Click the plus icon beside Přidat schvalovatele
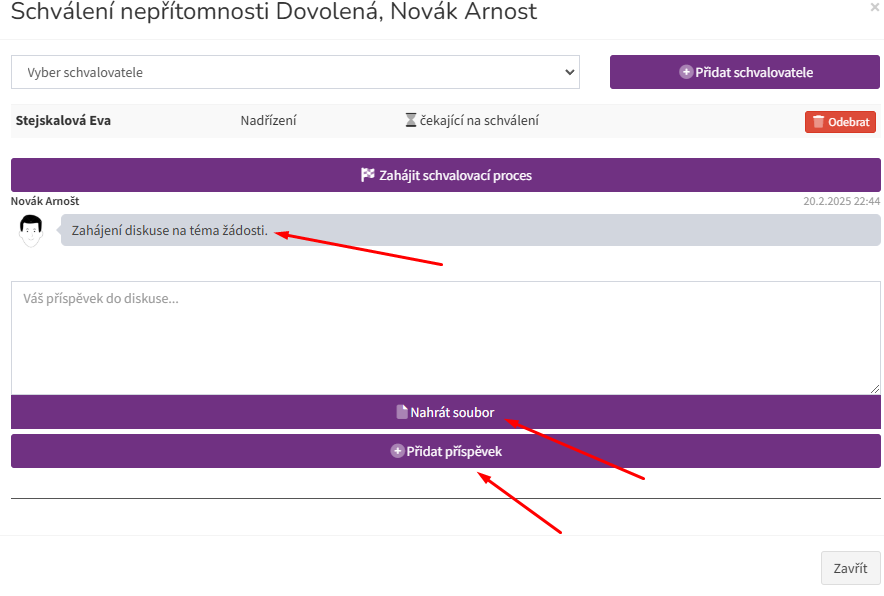The image size is (884, 596). [x=686, y=72]
